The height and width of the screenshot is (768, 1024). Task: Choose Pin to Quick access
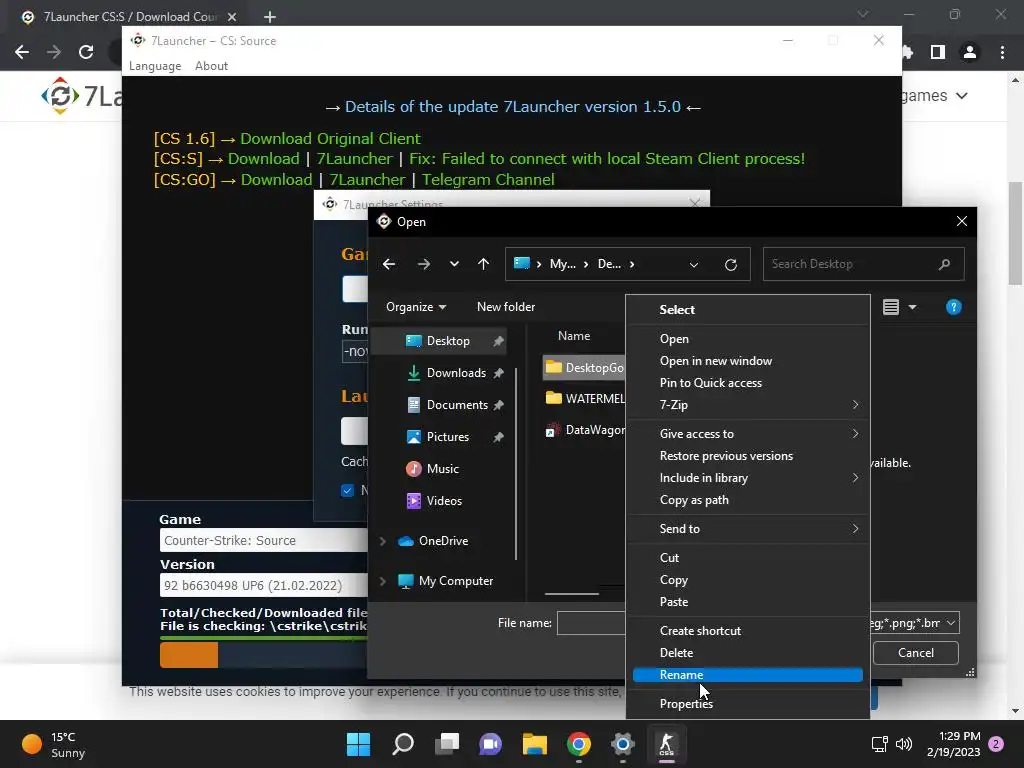coord(748,383)
